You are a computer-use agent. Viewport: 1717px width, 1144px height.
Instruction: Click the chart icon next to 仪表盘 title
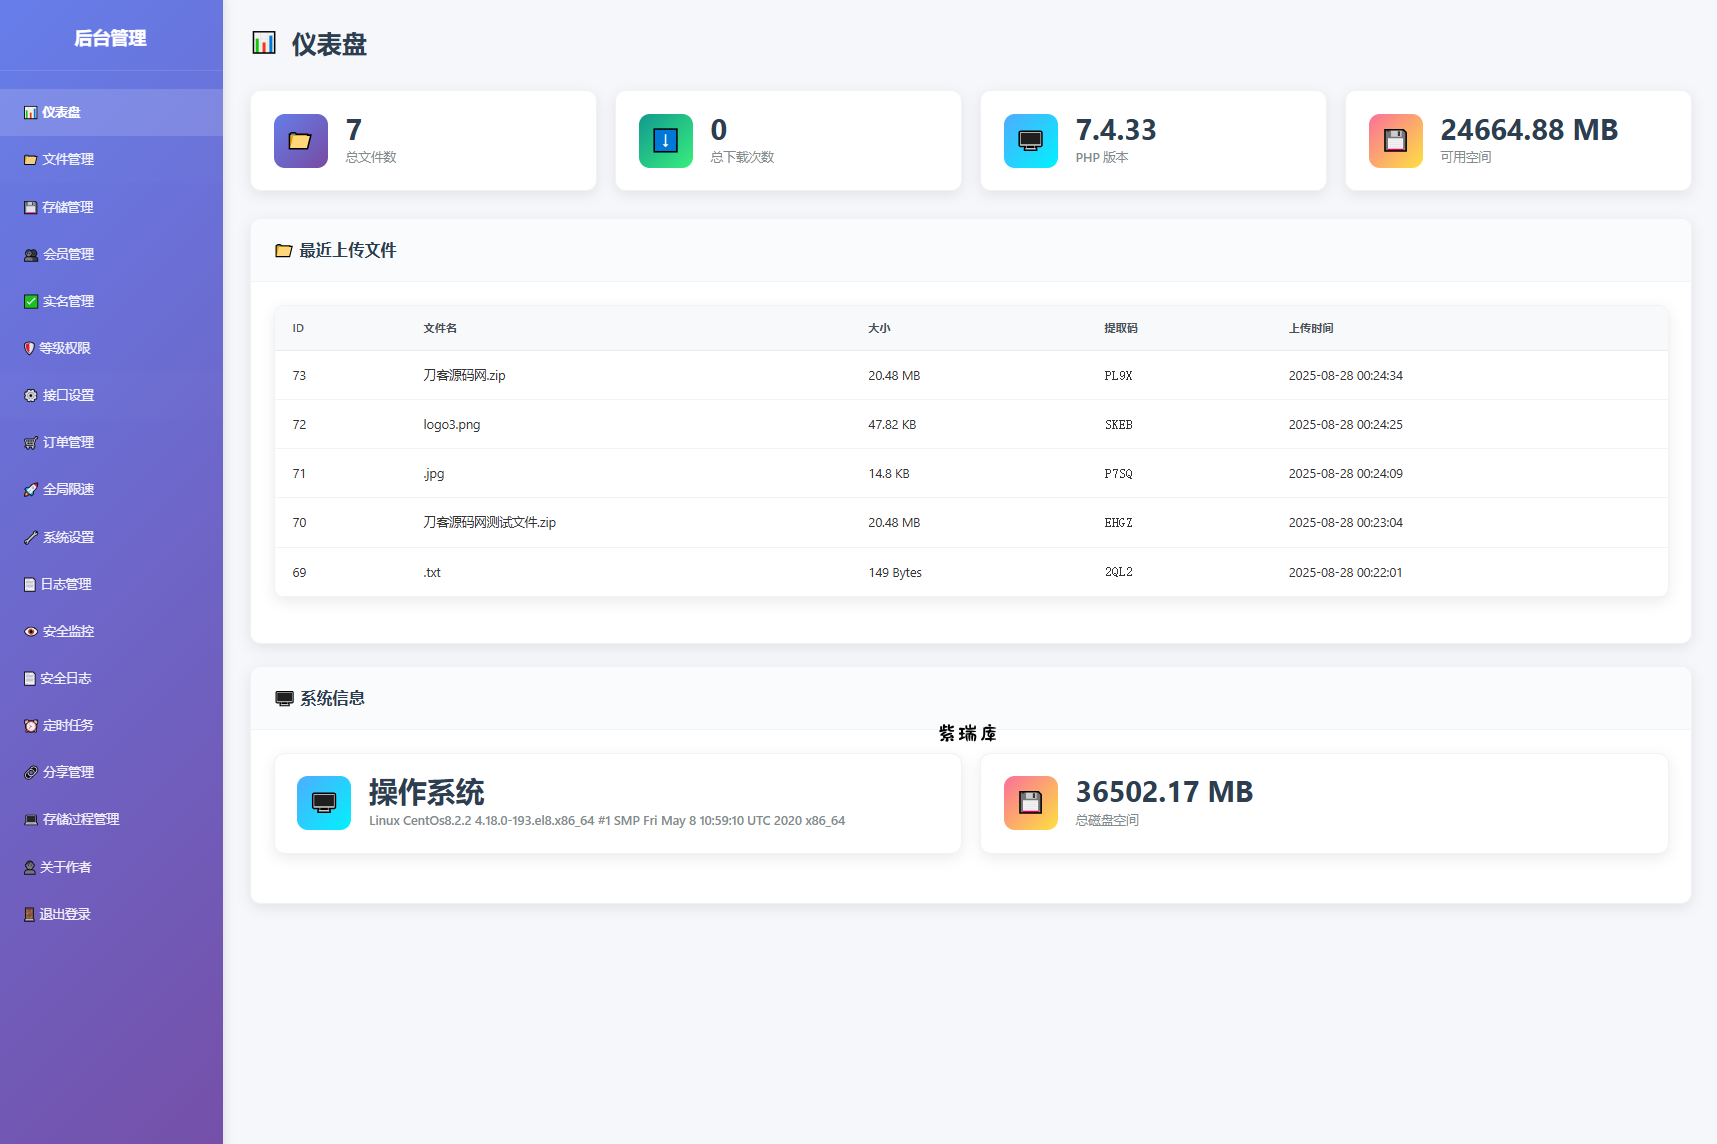point(264,43)
